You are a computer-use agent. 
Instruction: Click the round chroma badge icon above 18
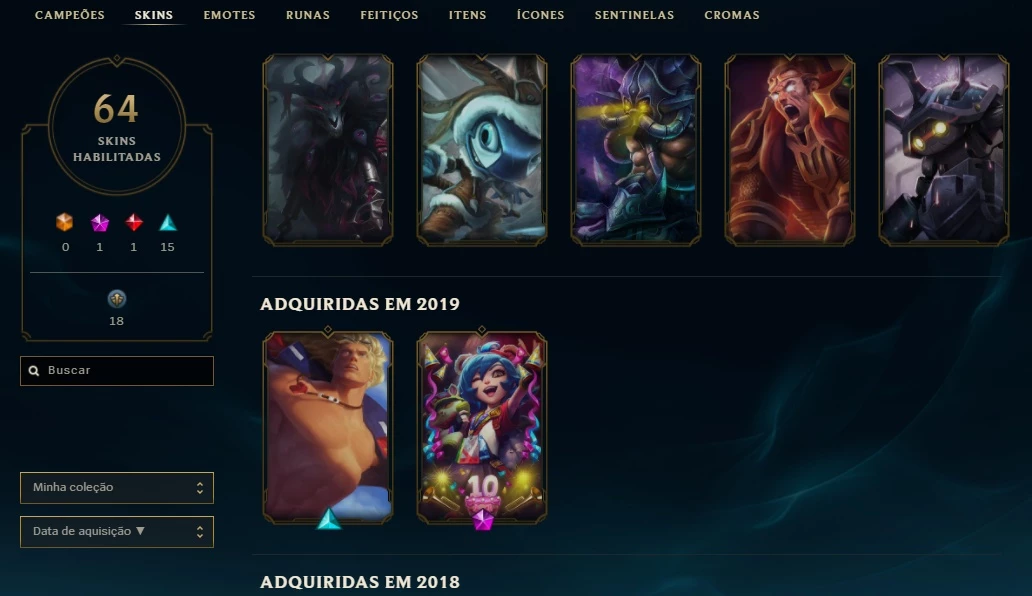coord(116,299)
